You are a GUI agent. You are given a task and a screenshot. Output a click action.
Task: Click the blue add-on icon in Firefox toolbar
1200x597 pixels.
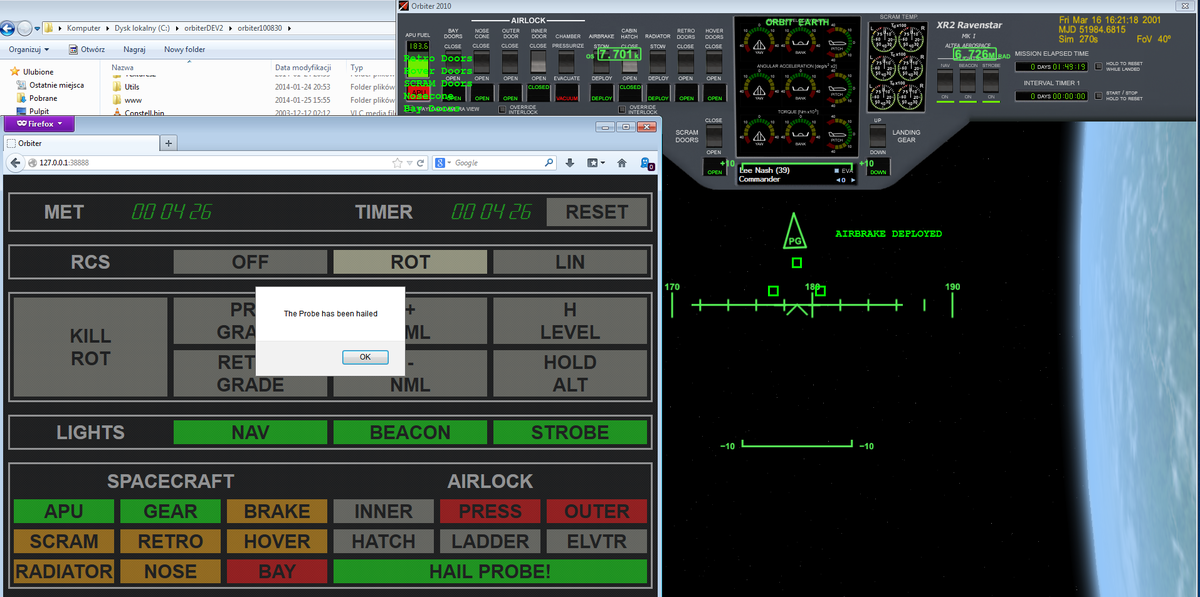click(x=646, y=164)
